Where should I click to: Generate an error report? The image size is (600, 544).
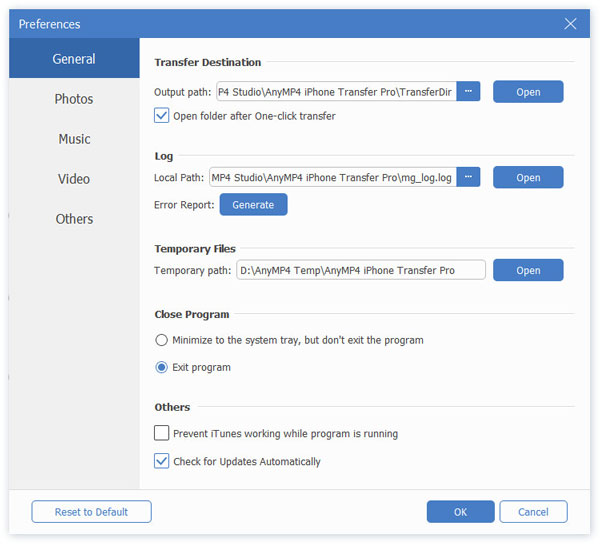pos(253,204)
